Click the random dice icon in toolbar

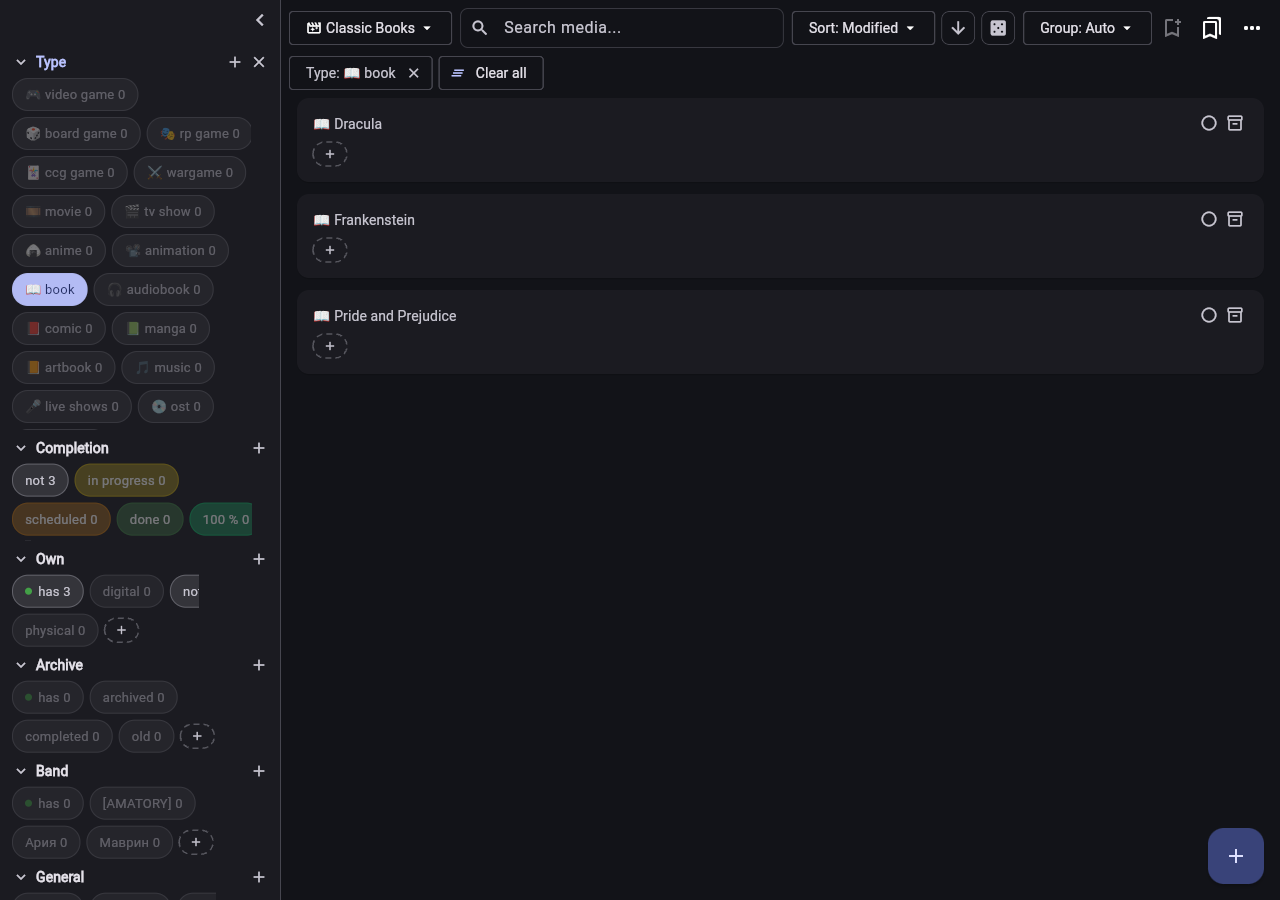(x=998, y=28)
